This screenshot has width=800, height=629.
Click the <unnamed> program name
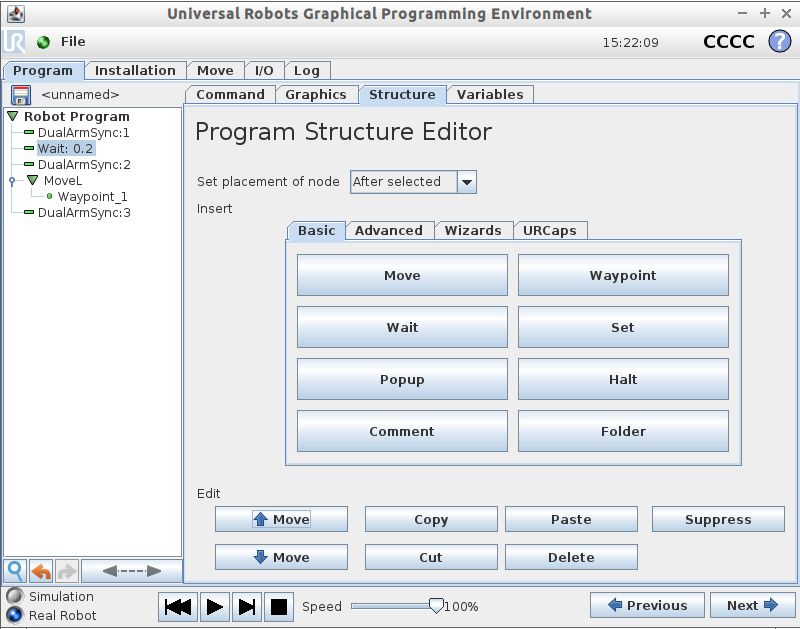point(81,95)
